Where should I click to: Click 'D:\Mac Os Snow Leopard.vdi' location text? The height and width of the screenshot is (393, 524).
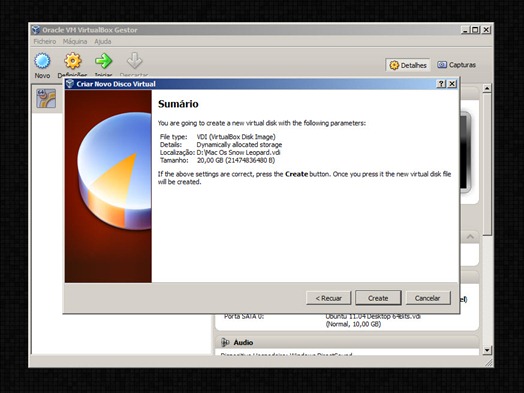coord(238,152)
